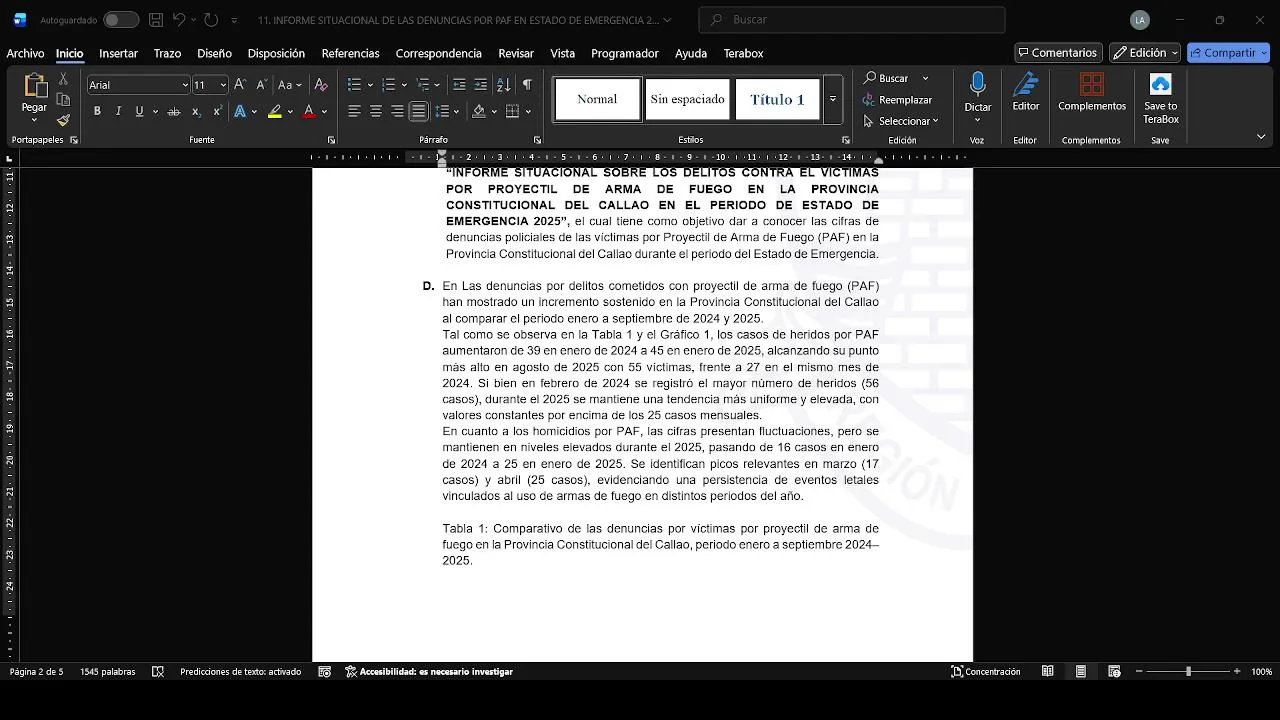Apply the Sin espaciado style
Image resolution: width=1280 pixels, height=720 pixels.
coord(688,99)
